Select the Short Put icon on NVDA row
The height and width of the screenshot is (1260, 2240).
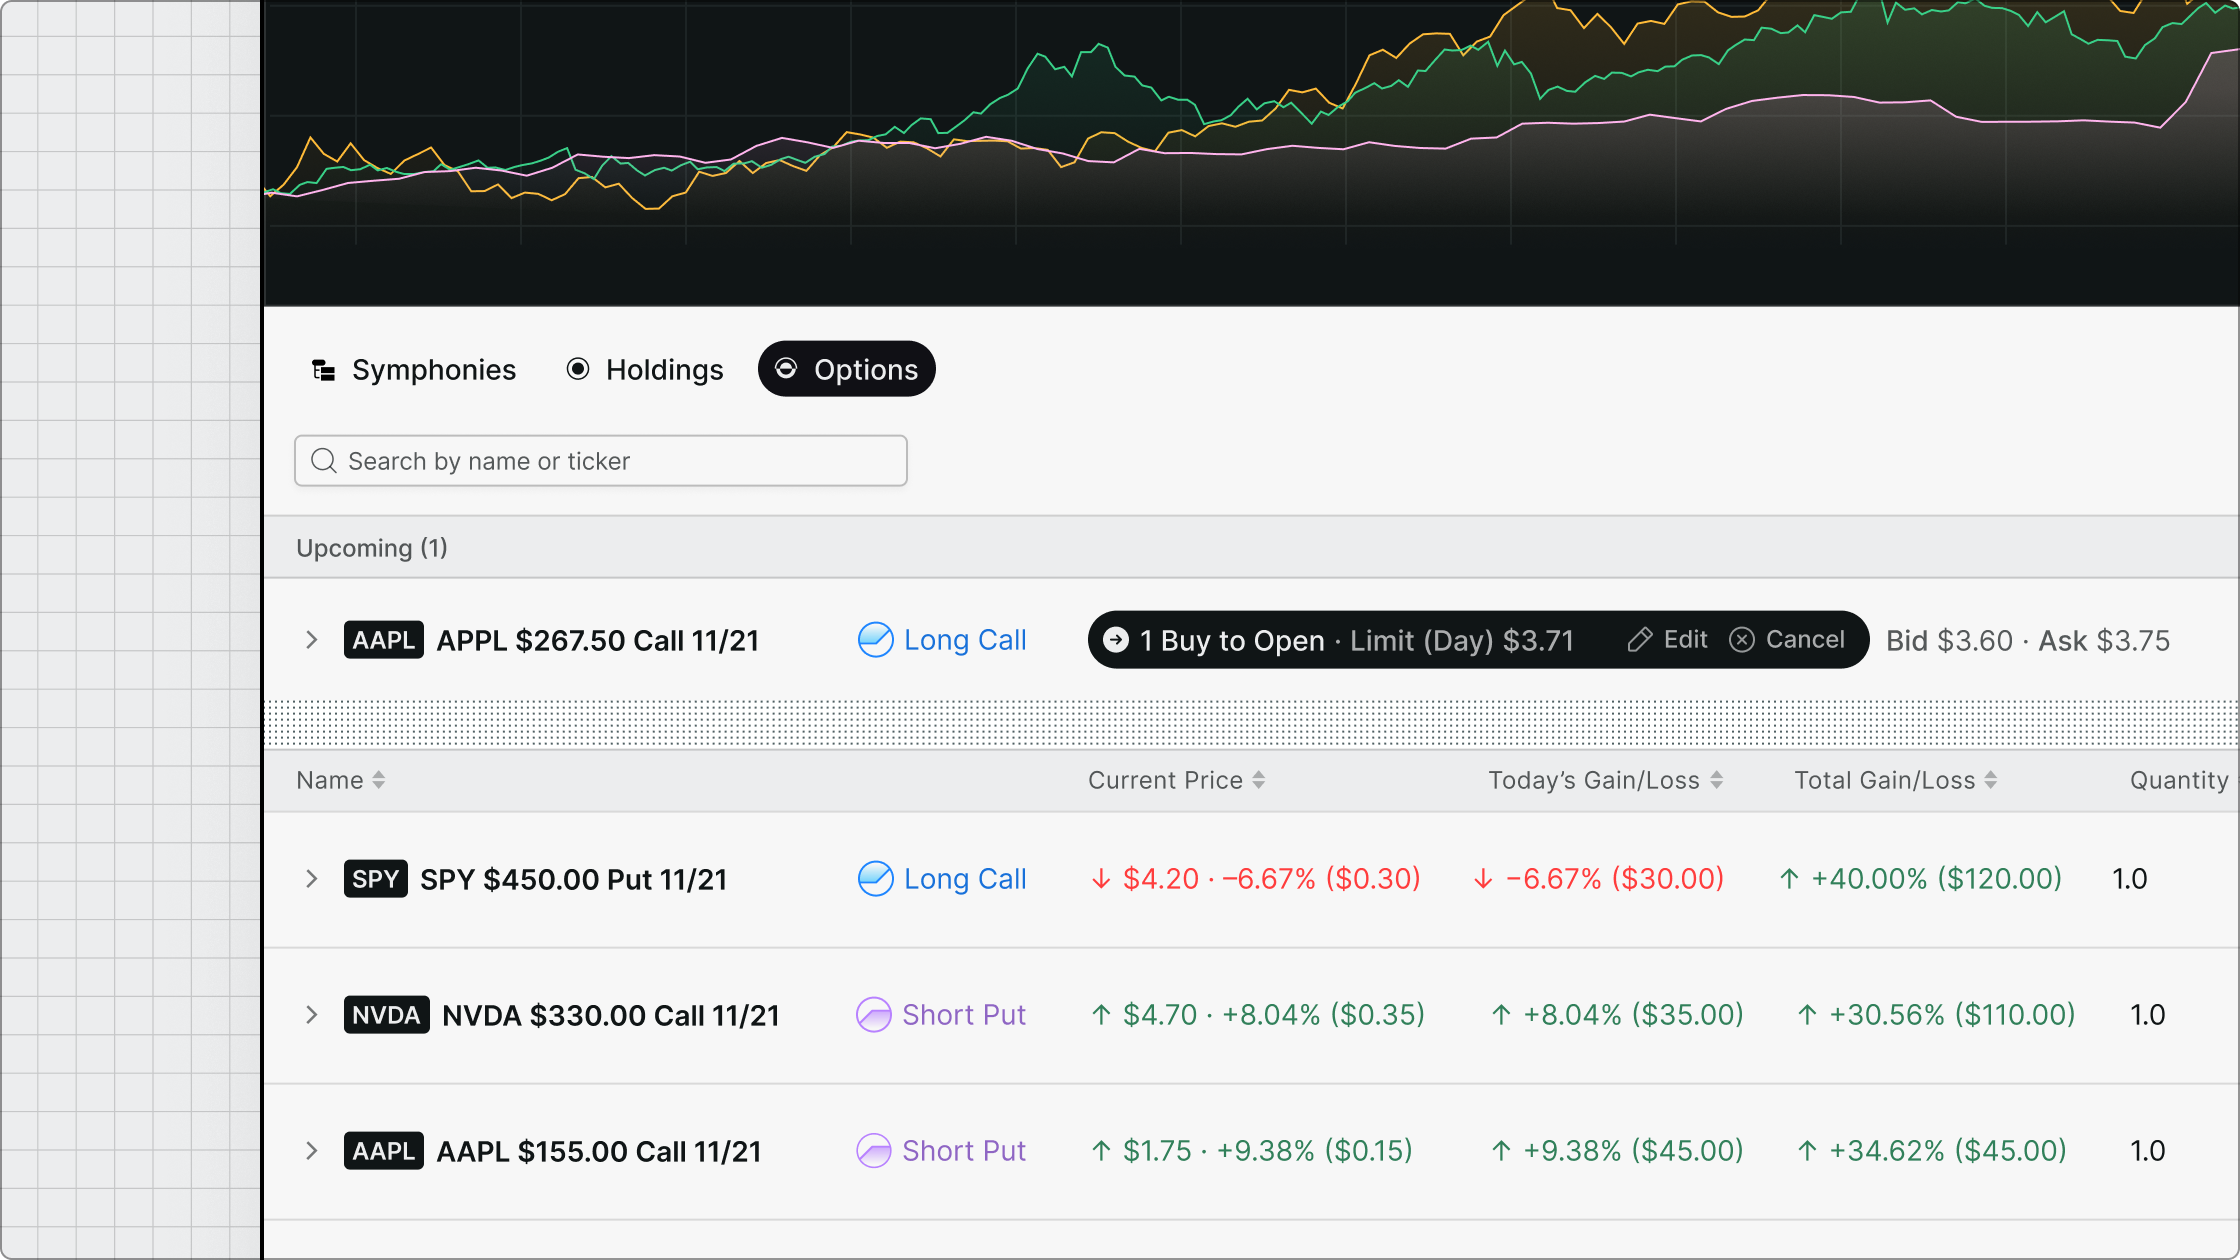pyautogui.click(x=875, y=1014)
